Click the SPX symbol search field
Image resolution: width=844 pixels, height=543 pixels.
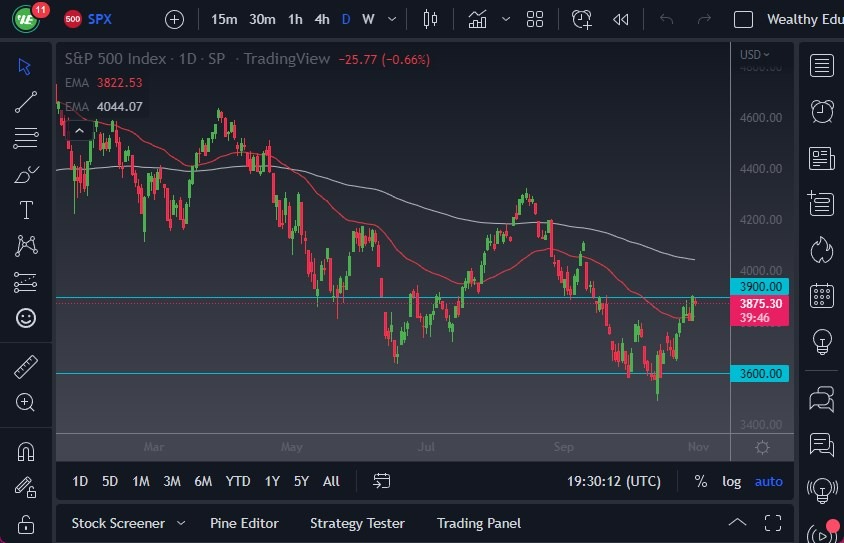(x=100, y=19)
